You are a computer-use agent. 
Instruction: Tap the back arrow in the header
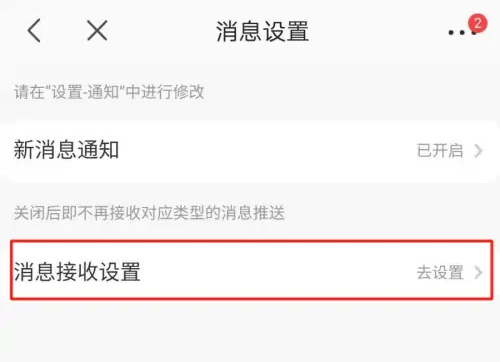34,30
